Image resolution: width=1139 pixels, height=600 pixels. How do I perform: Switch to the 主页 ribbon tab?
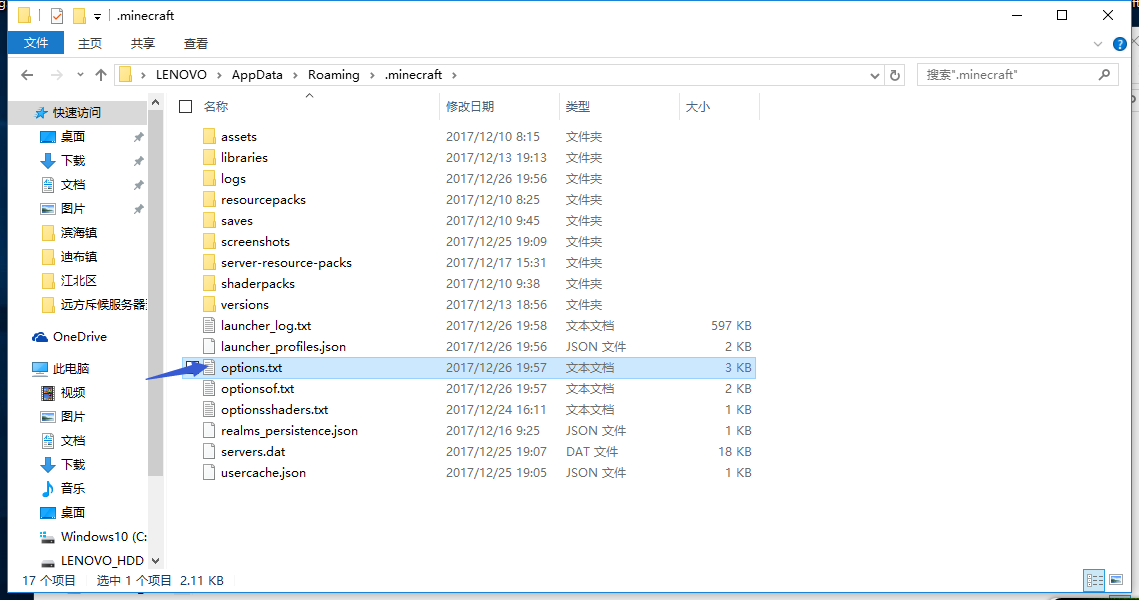click(90, 44)
